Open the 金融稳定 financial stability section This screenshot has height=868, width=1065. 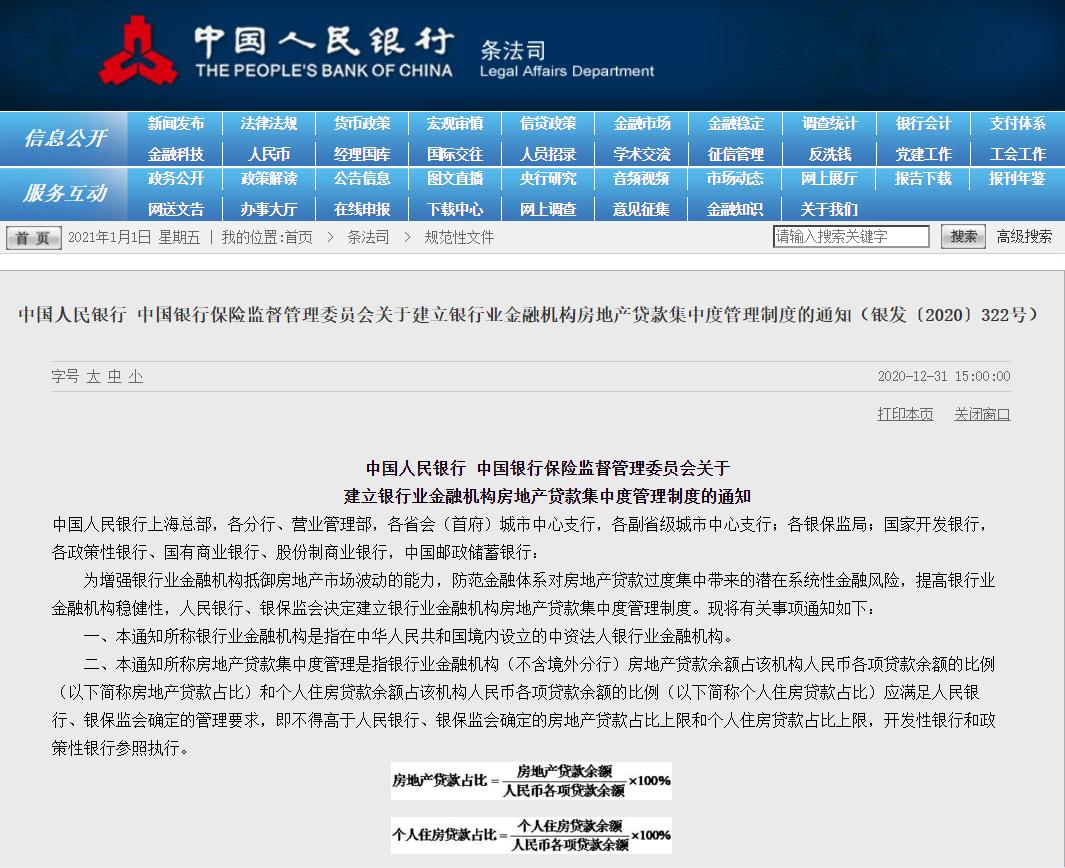click(x=737, y=123)
